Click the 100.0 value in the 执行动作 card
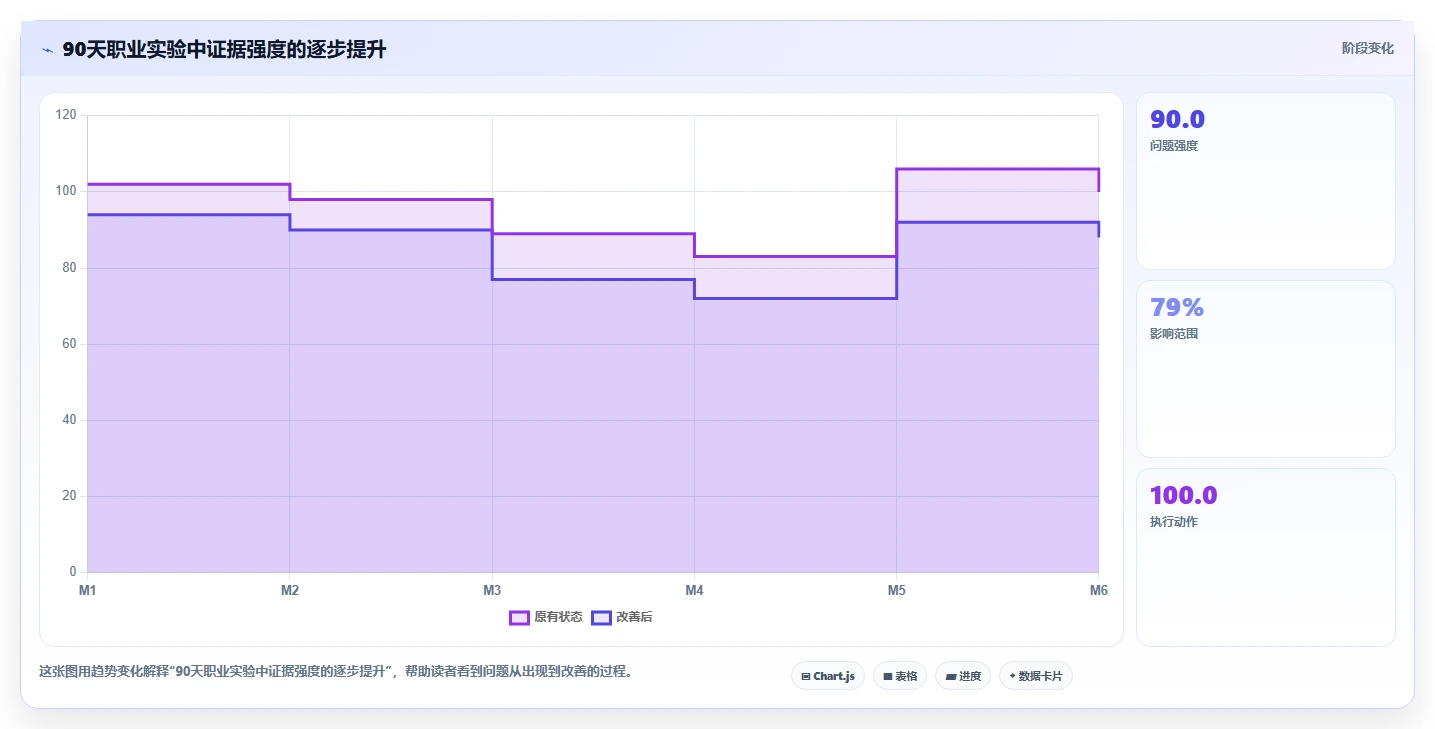The width and height of the screenshot is (1435, 729). [1183, 495]
